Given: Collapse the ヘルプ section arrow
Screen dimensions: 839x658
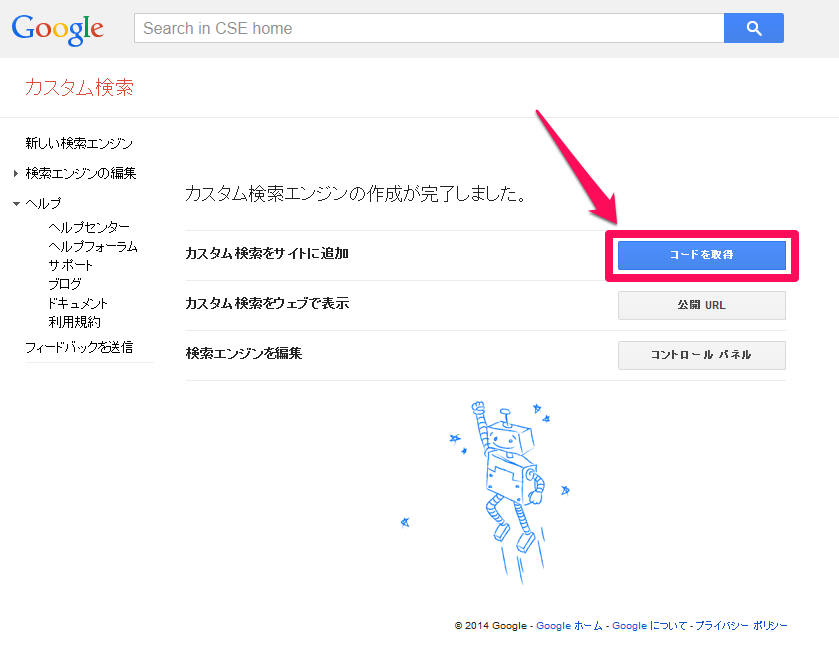Looking at the screenshot, I should click(x=16, y=204).
